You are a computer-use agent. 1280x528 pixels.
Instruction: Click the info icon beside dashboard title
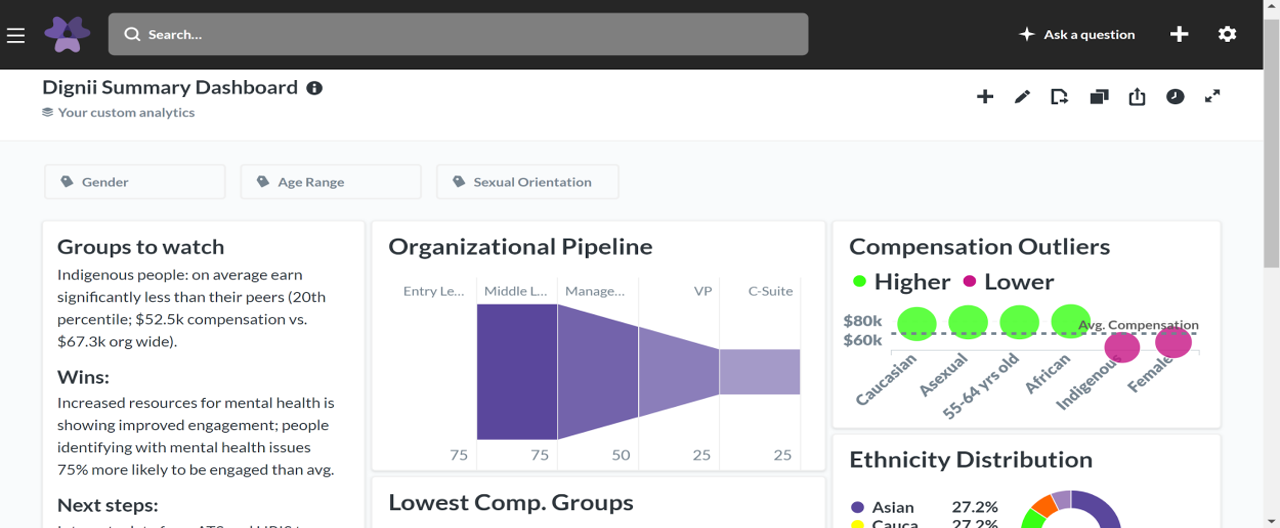314,88
